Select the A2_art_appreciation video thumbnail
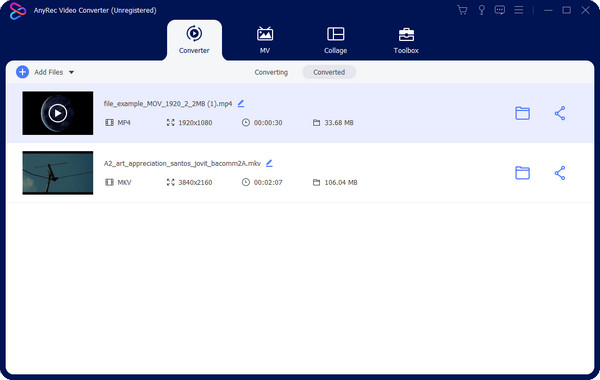The width and height of the screenshot is (600, 380). pyautogui.click(x=58, y=173)
